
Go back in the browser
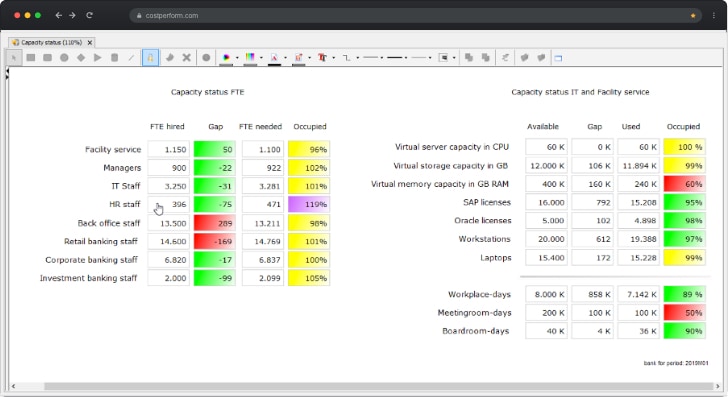[x=58, y=15]
